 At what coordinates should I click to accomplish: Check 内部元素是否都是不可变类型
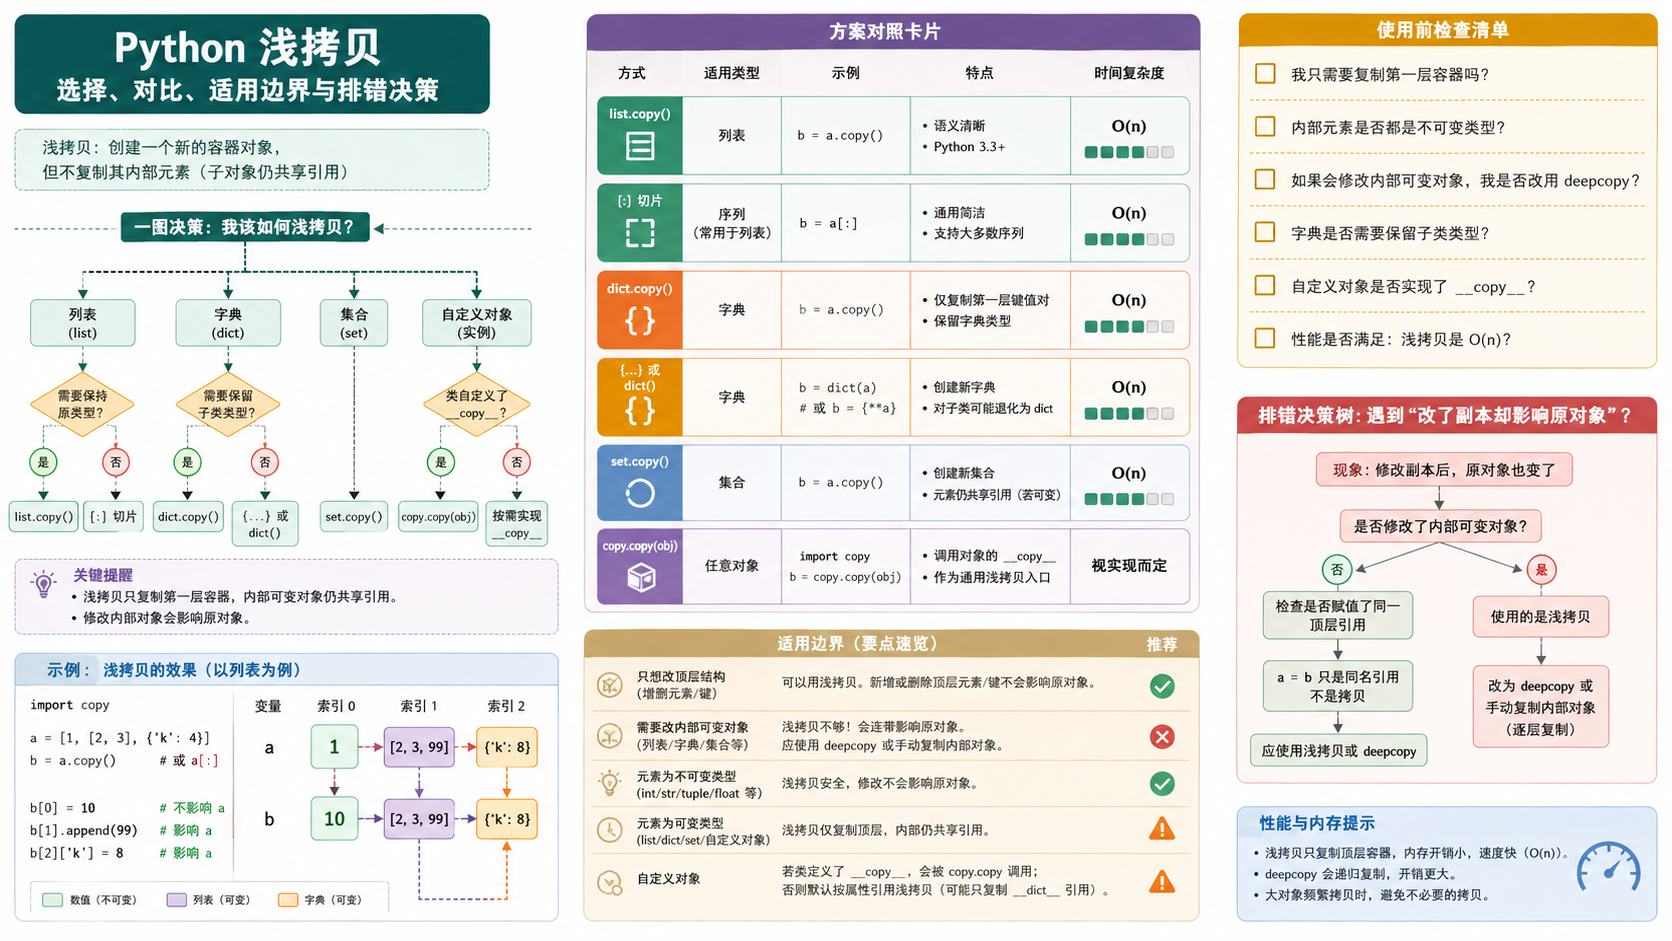(1265, 127)
